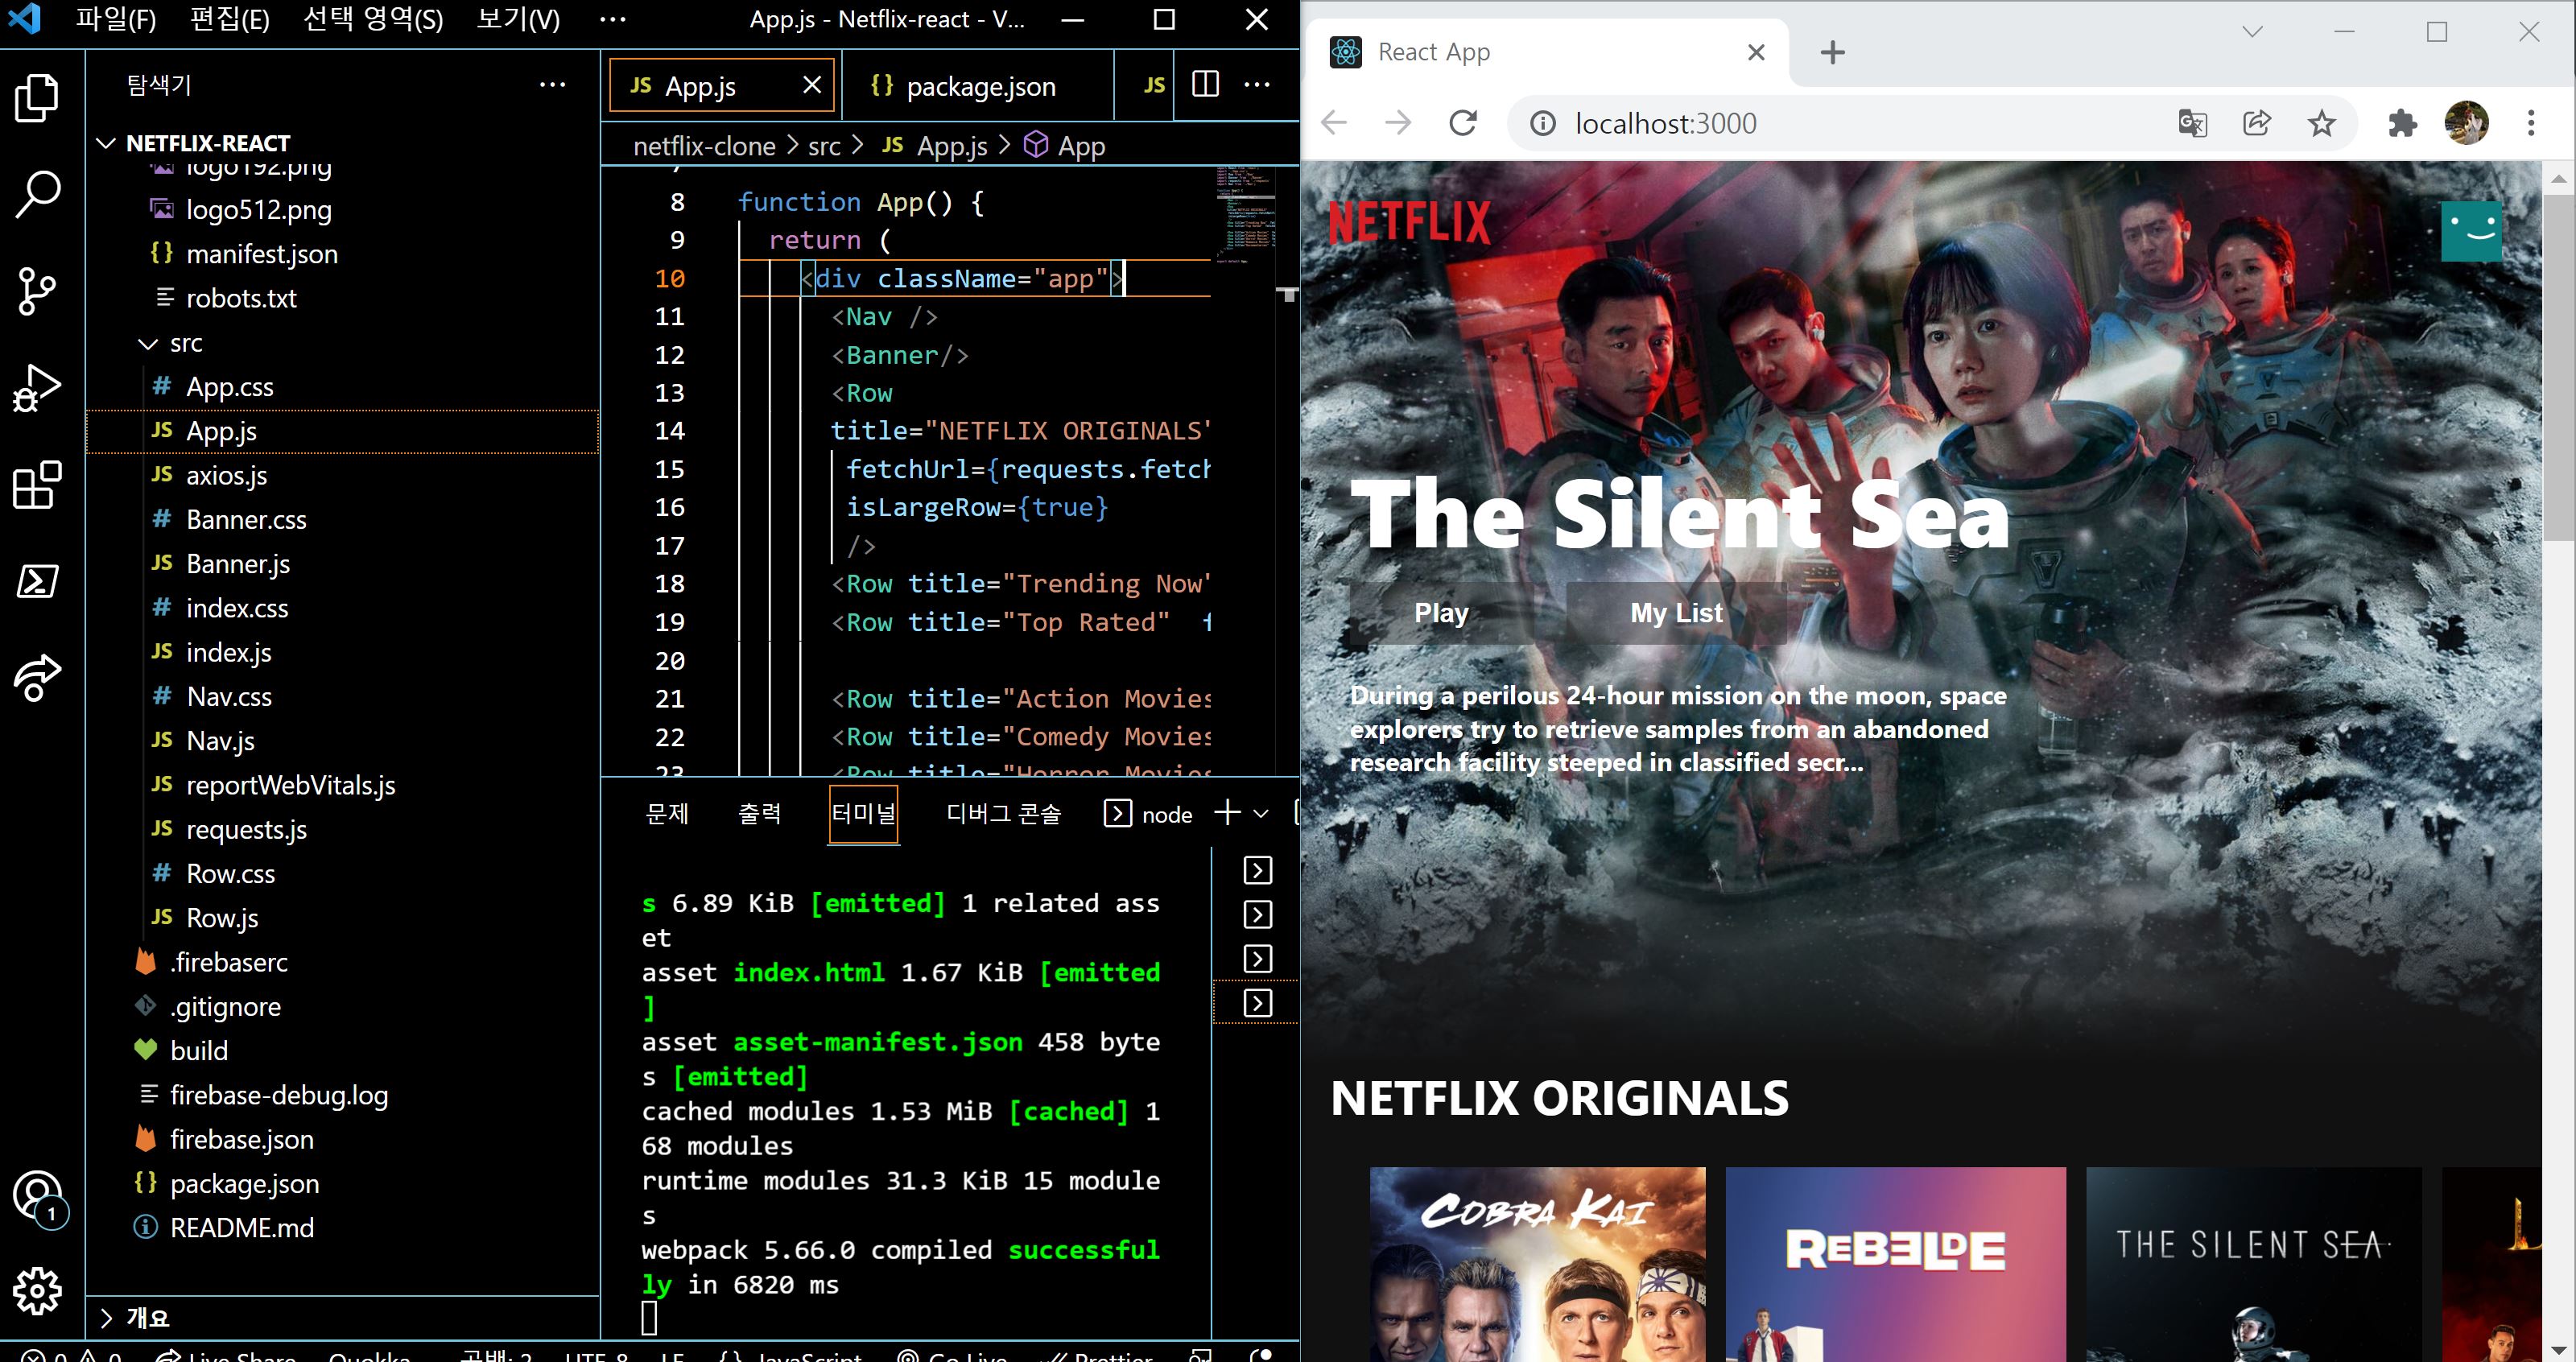
Task: Click netflix-clone in the breadcrumb
Action: pyautogui.click(x=704, y=146)
